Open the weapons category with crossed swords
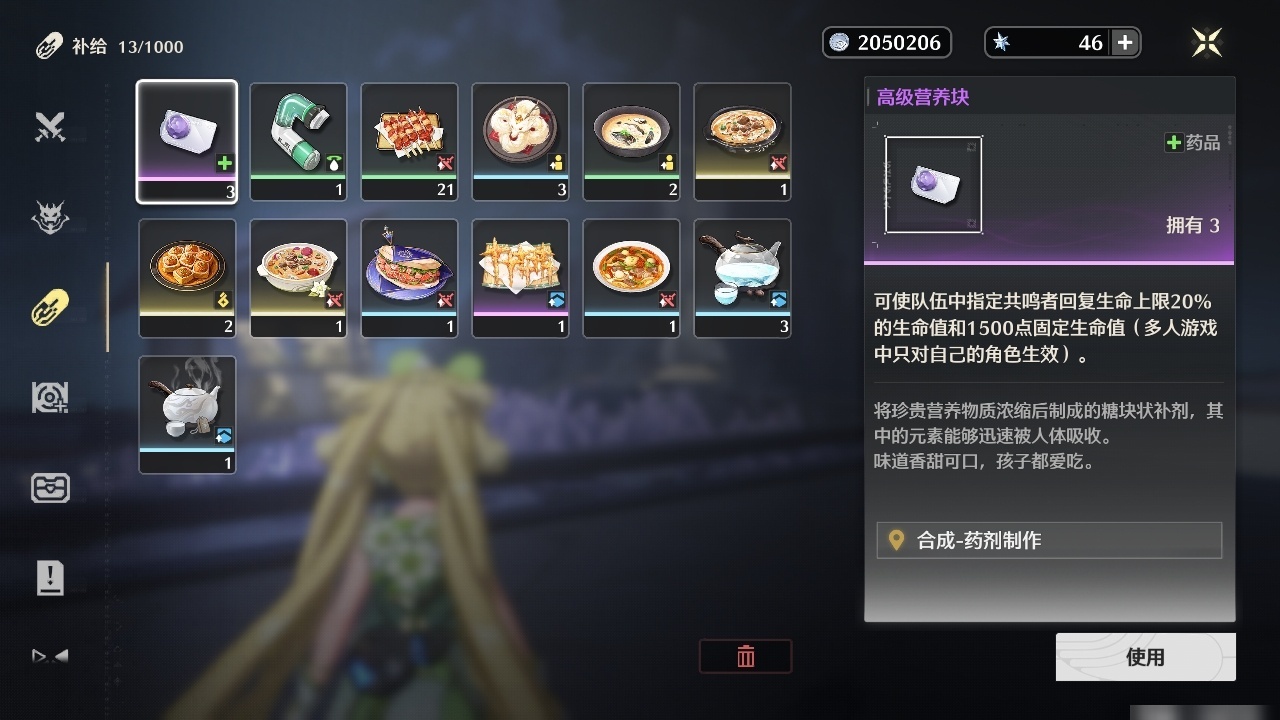Viewport: 1280px width, 720px height. coord(50,127)
